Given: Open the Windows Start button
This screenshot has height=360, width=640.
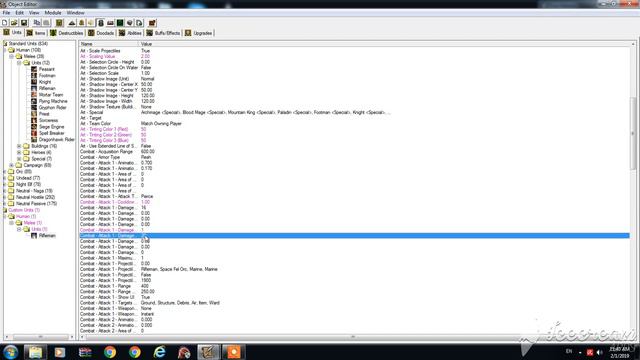Looking at the screenshot, I should tap(10, 352).
